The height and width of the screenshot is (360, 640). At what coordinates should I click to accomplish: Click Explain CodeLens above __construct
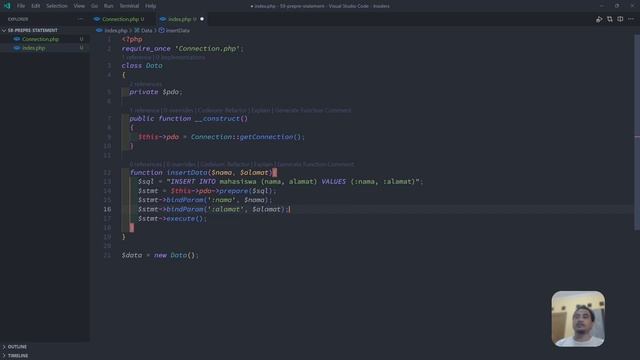point(261,110)
